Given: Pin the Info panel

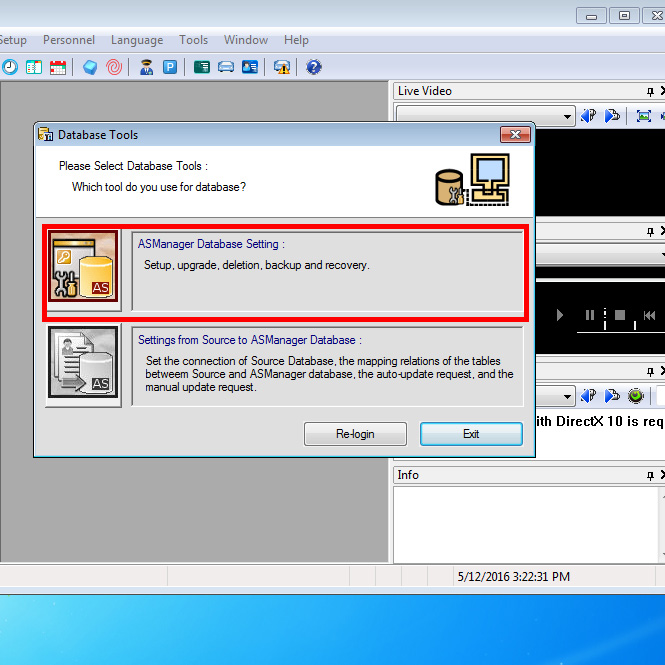Looking at the screenshot, I should (x=650, y=475).
